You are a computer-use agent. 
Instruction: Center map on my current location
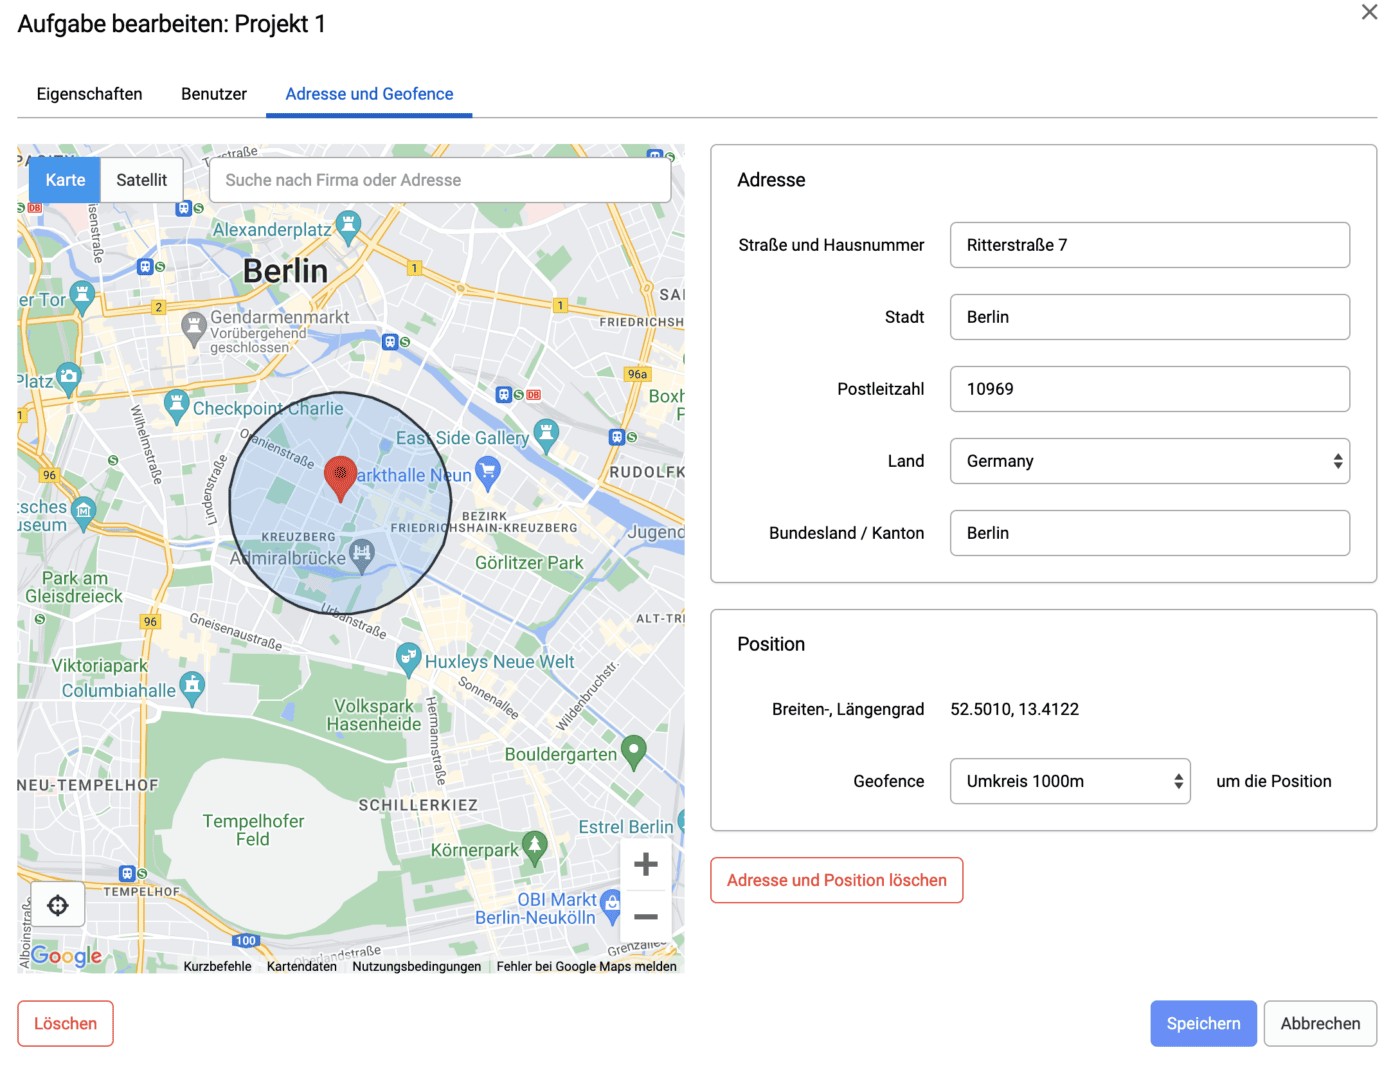pyautogui.click(x=58, y=905)
